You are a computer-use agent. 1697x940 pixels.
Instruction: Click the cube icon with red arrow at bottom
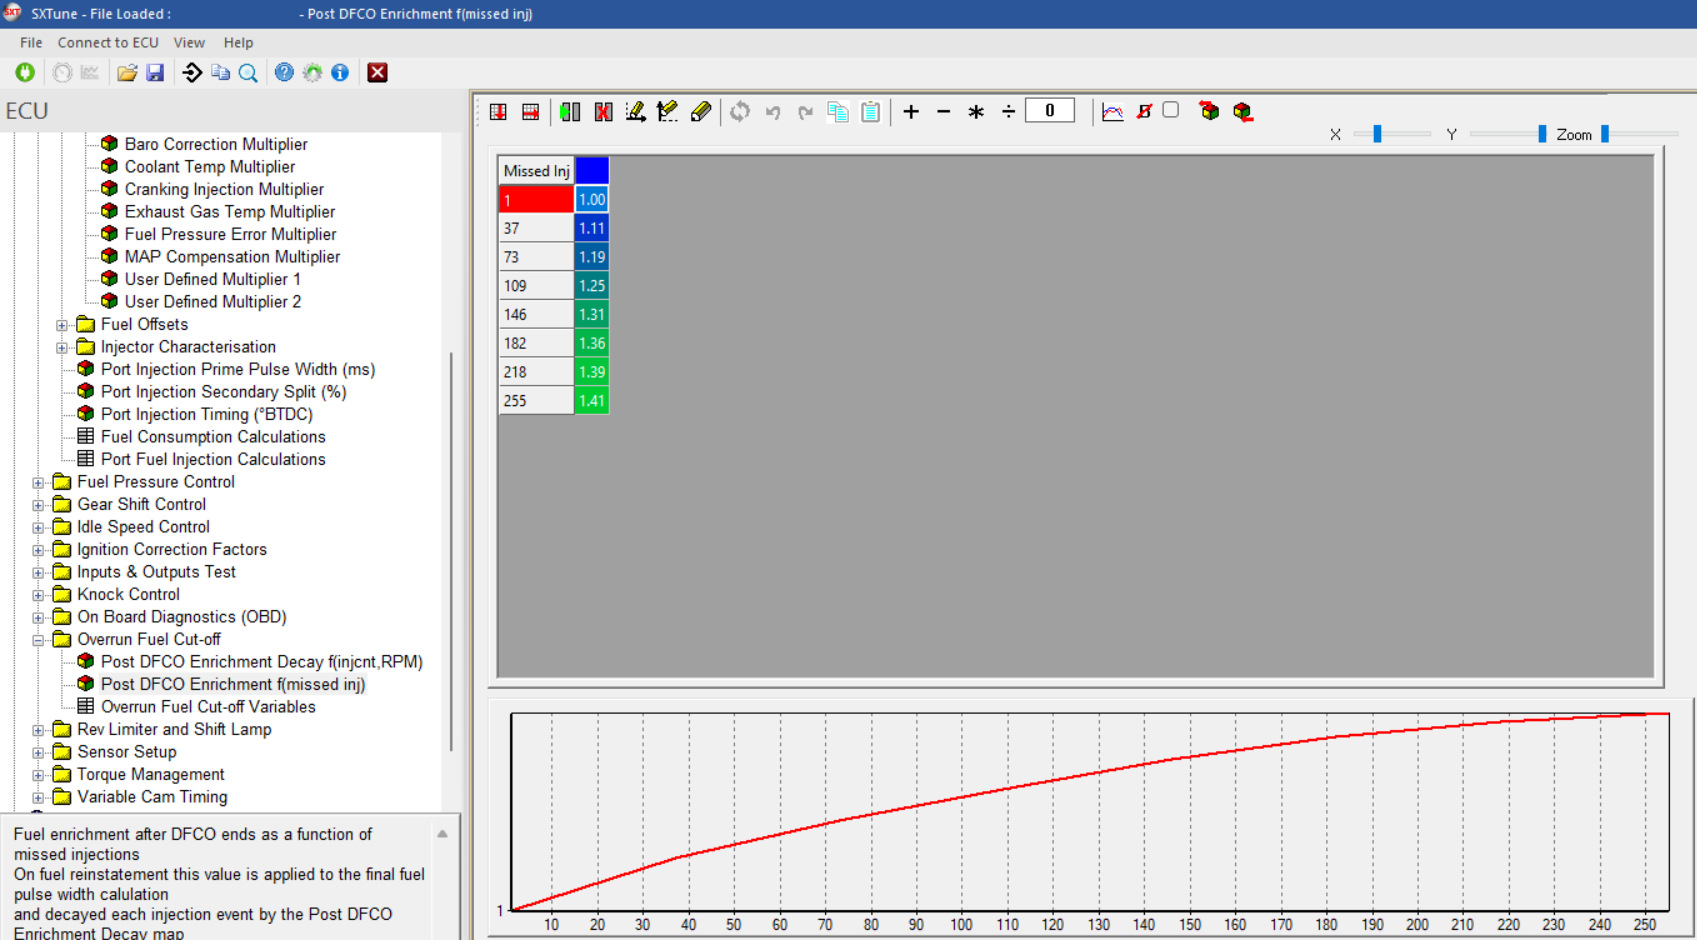tap(1243, 112)
